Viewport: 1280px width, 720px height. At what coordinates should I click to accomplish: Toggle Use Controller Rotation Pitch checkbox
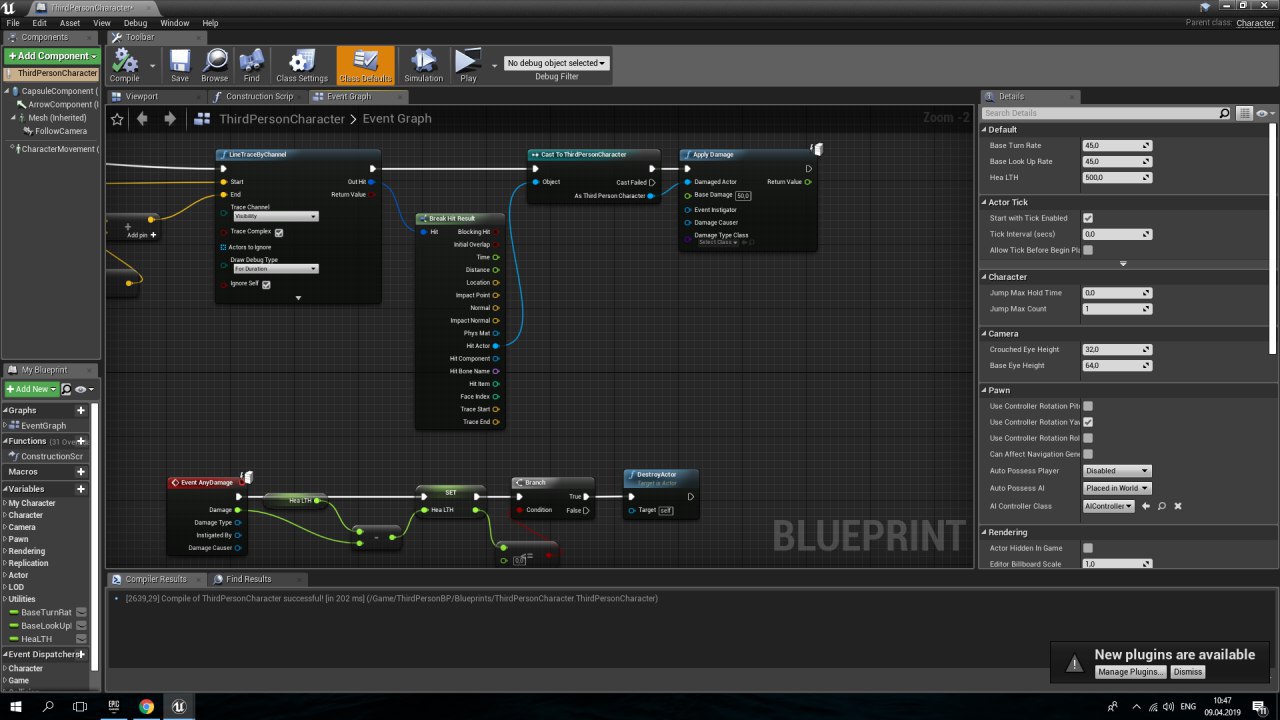[1088, 406]
